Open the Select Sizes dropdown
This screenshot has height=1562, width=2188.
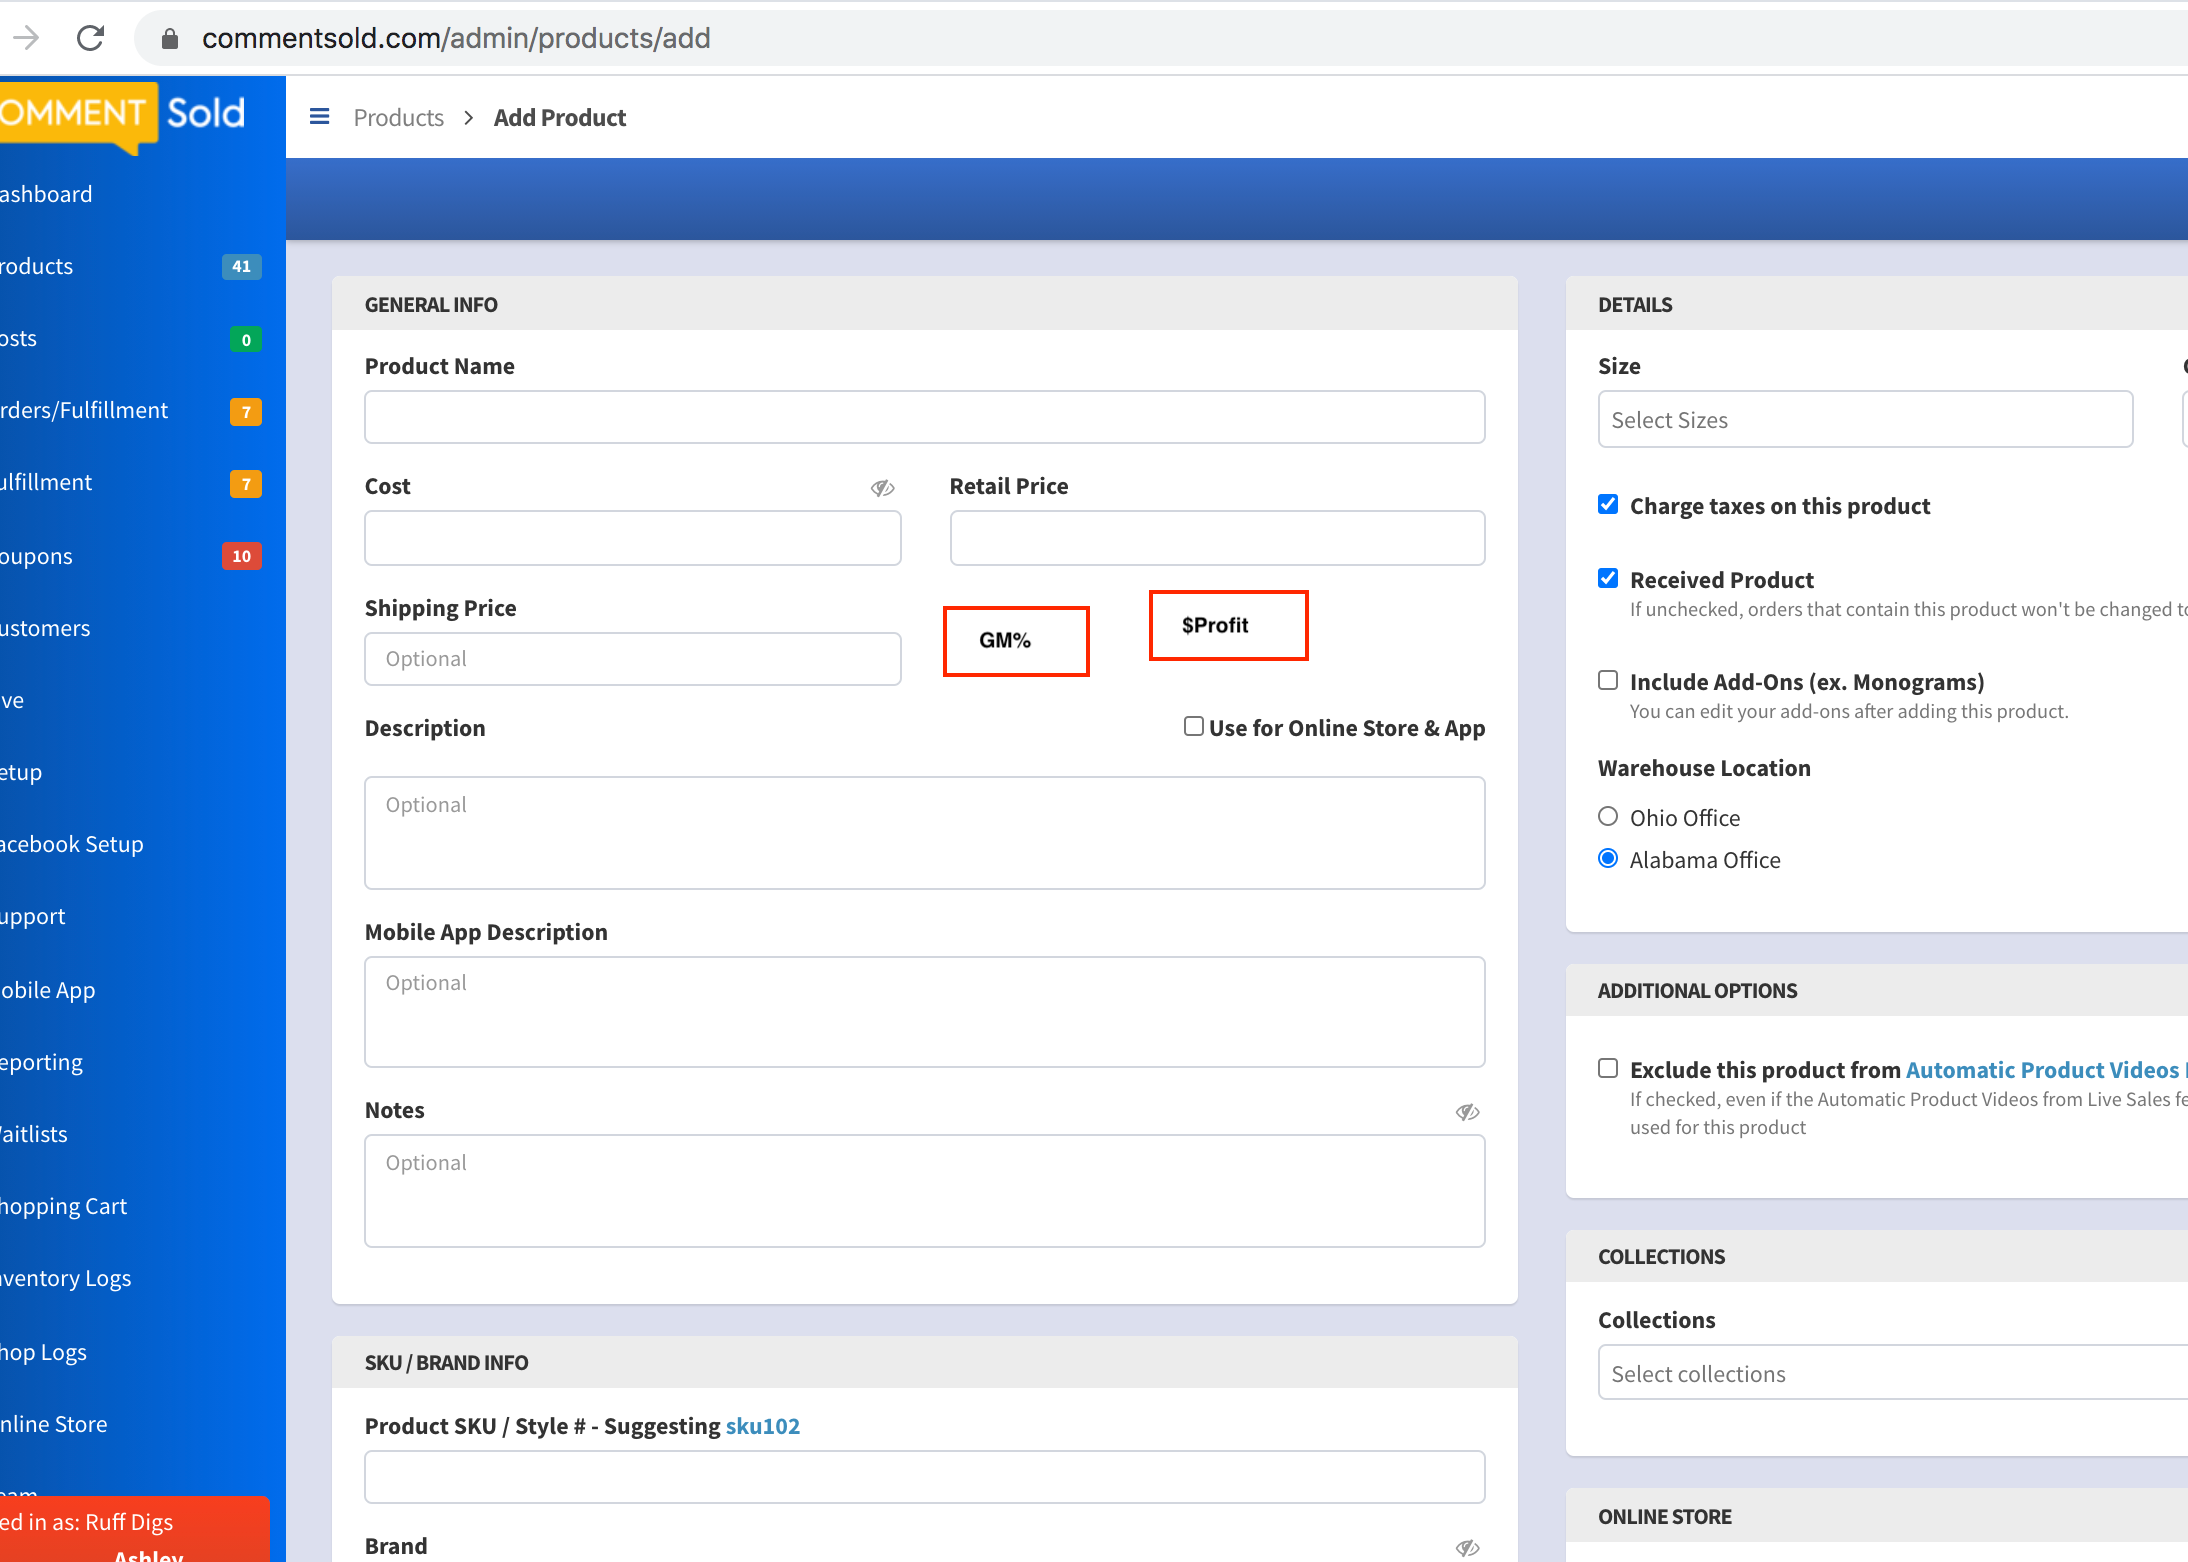[1865, 420]
